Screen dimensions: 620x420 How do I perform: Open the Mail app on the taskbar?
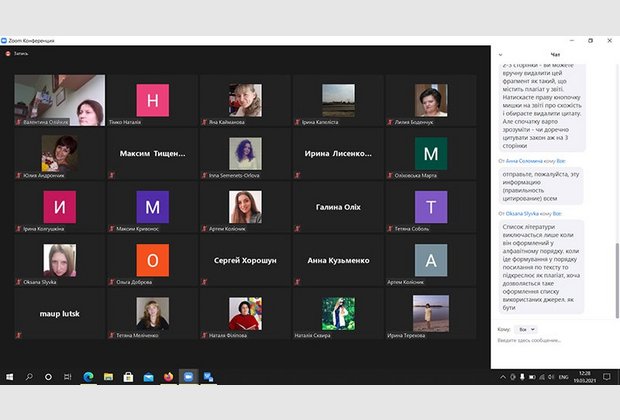point(148,377)
